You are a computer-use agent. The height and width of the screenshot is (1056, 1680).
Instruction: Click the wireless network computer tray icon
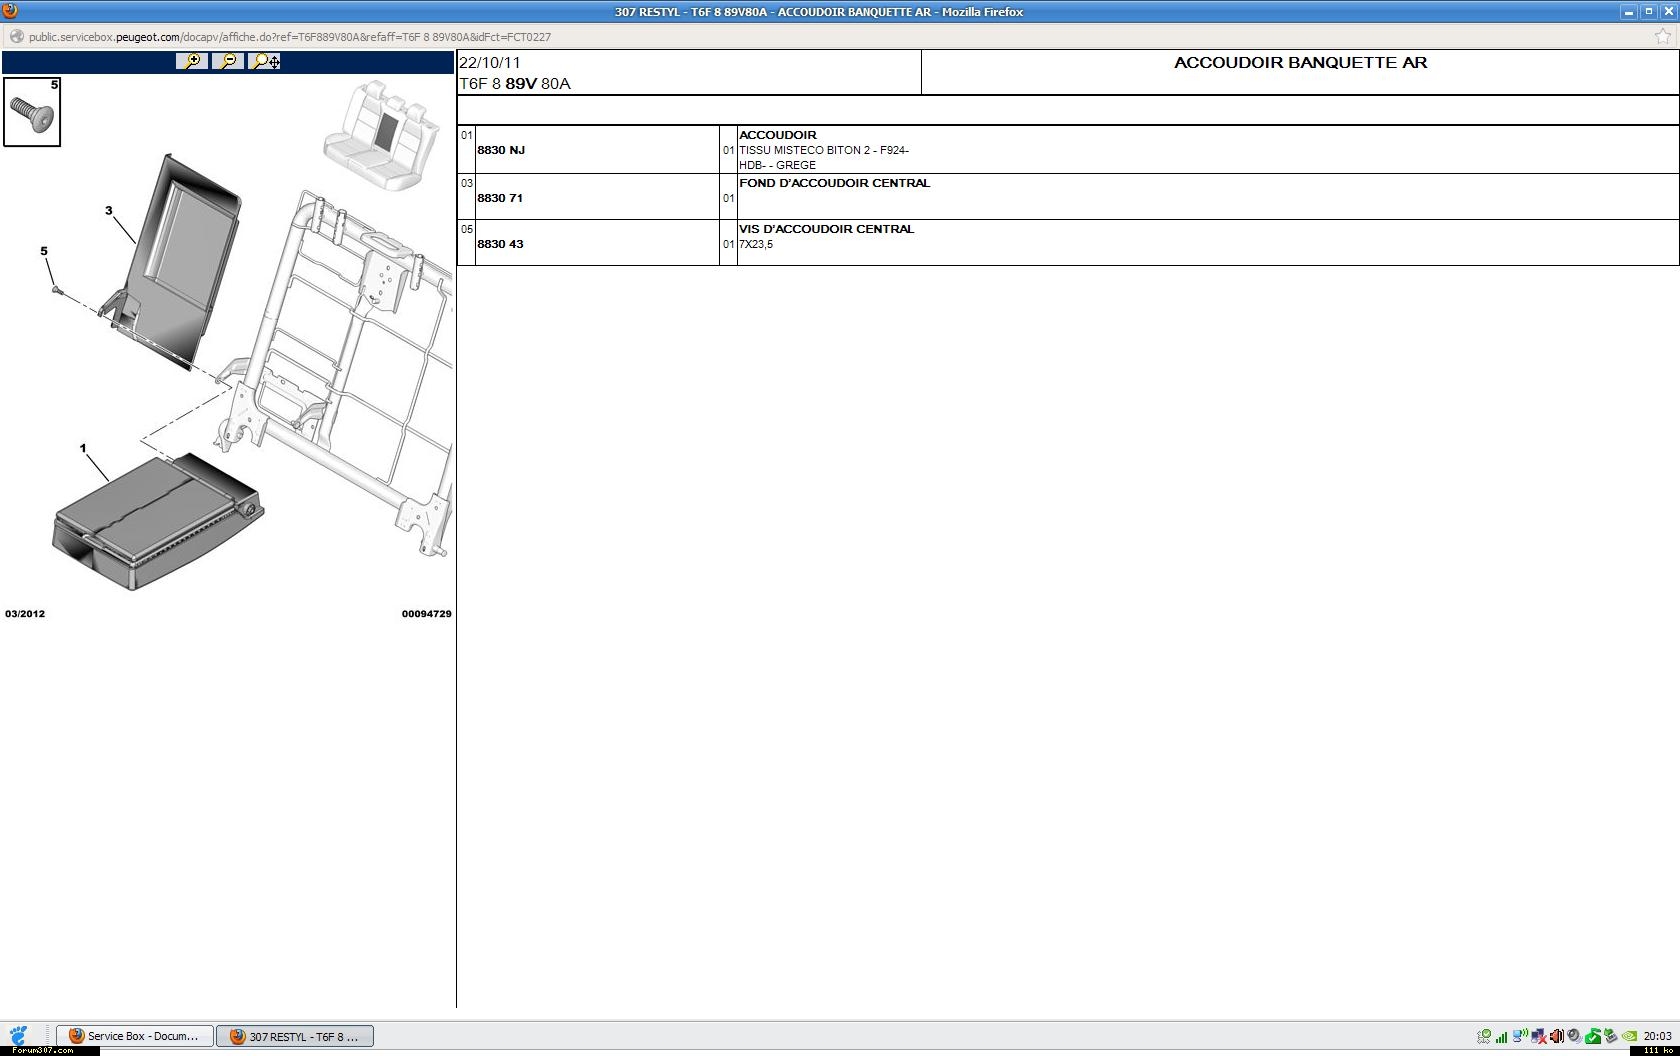click(x=1520, y=1036)
